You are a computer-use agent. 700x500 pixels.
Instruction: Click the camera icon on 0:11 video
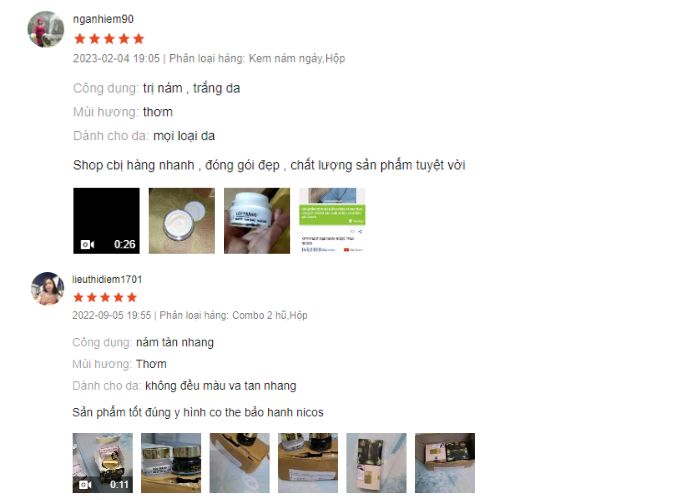click(x=85, y=484)
